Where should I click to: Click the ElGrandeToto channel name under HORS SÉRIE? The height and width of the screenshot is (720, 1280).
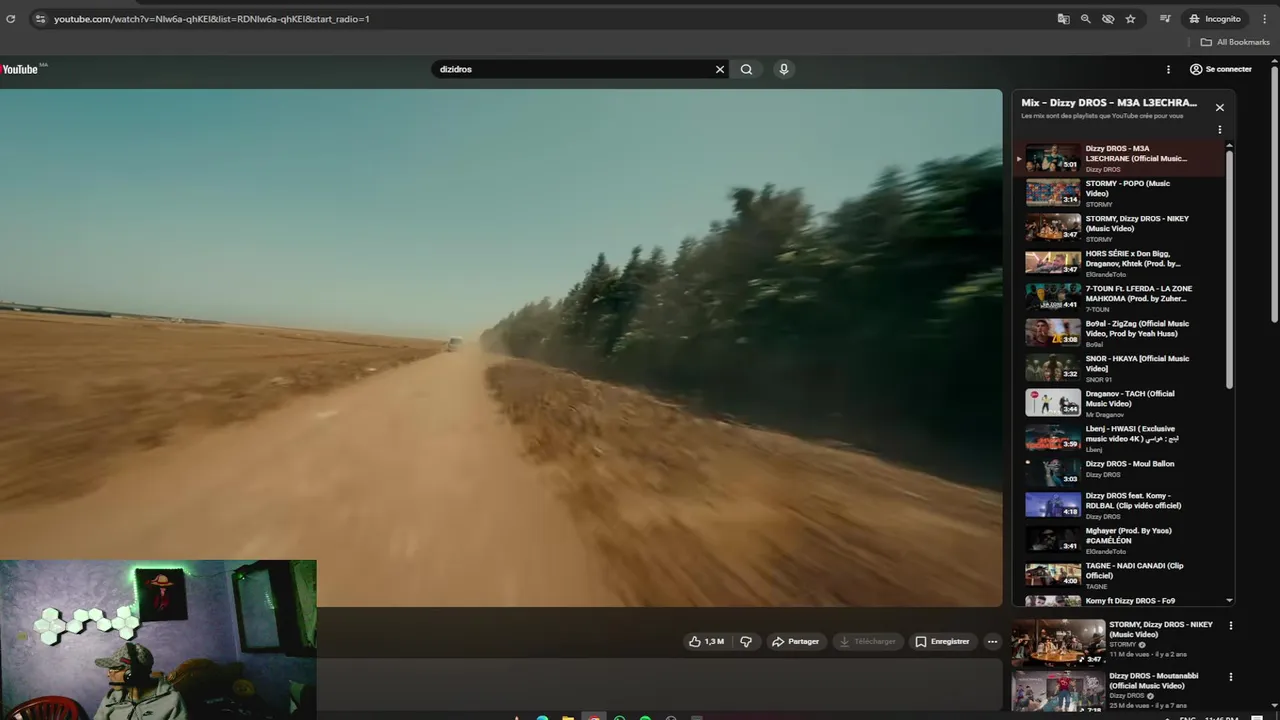coord(1106,274)
